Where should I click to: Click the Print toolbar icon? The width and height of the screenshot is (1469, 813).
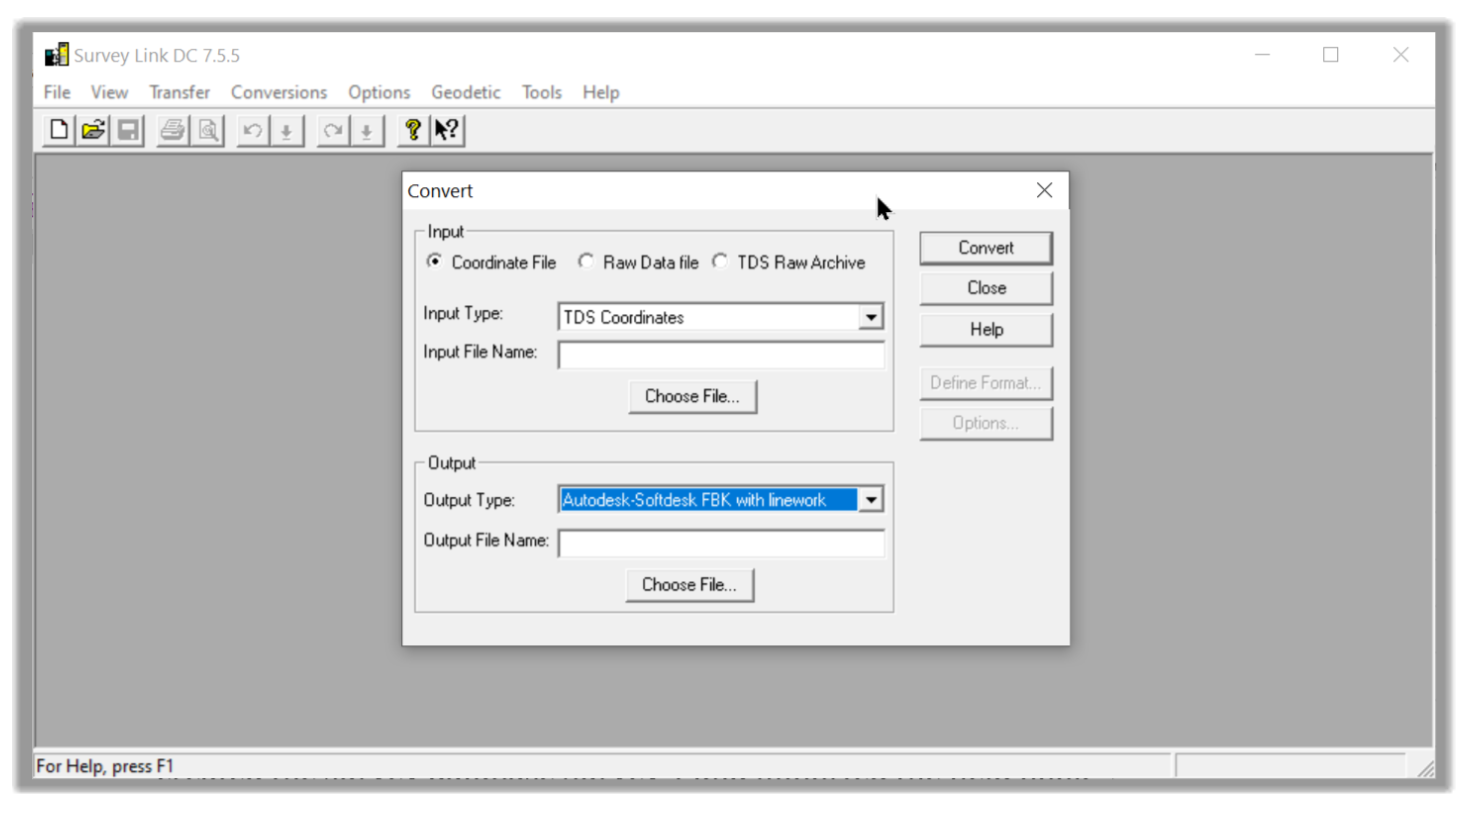tap(173, 130)
